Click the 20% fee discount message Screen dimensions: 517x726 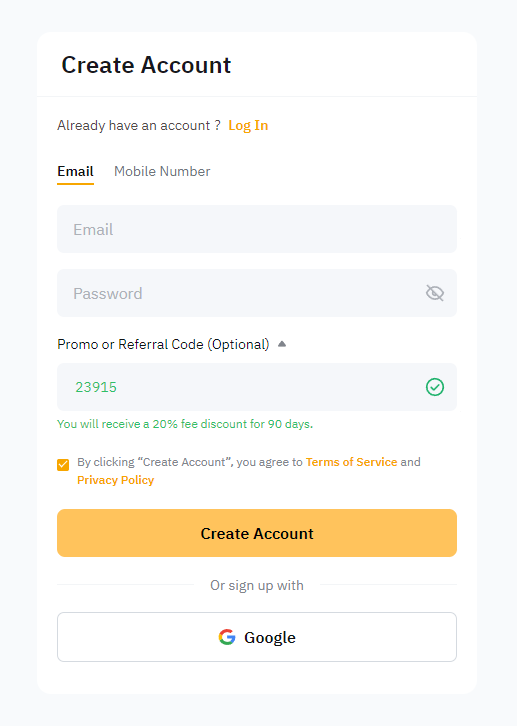point(185,424)
